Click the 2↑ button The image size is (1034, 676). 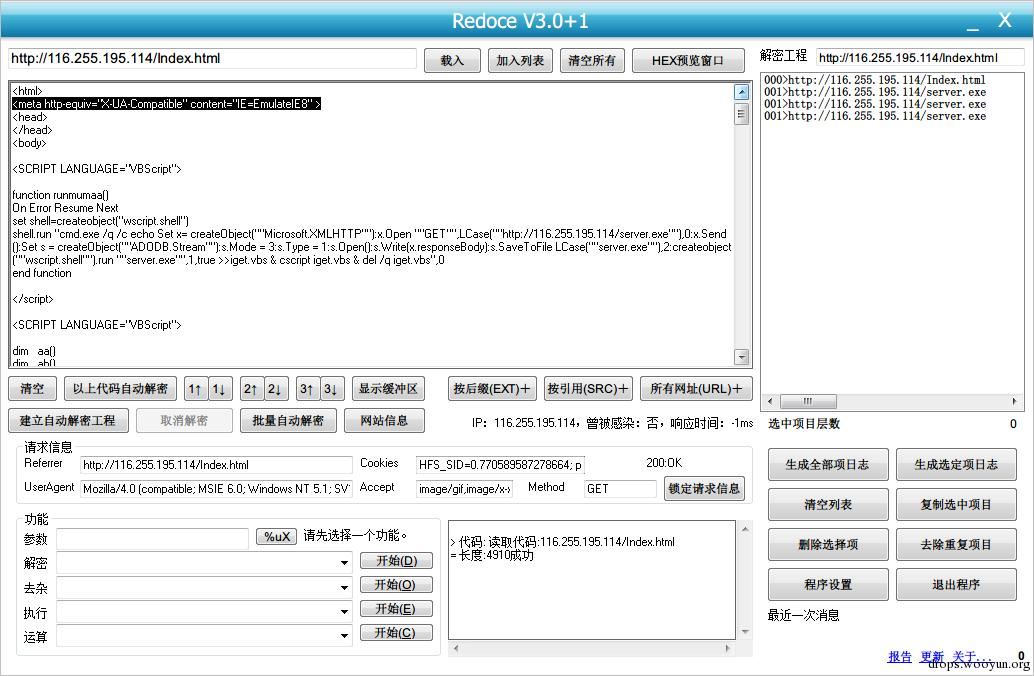pos(251,388)
